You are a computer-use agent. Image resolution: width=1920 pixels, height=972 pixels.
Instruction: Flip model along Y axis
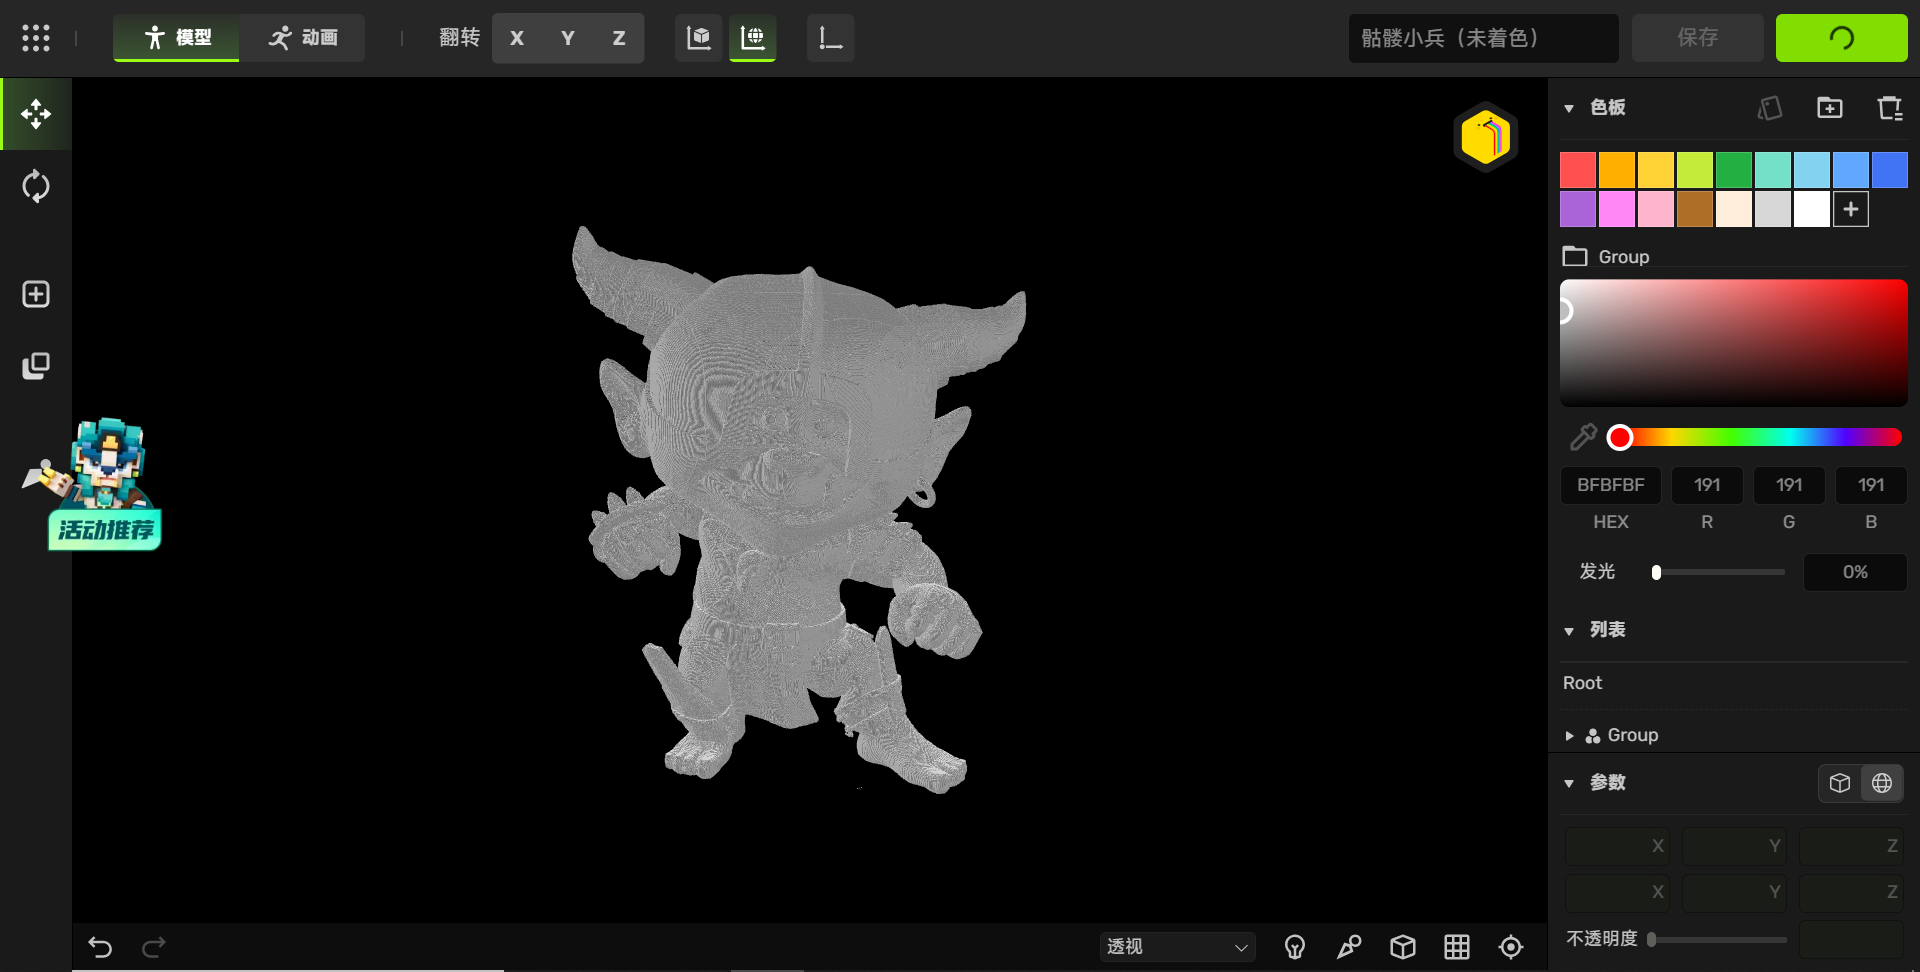coord(568,38)
